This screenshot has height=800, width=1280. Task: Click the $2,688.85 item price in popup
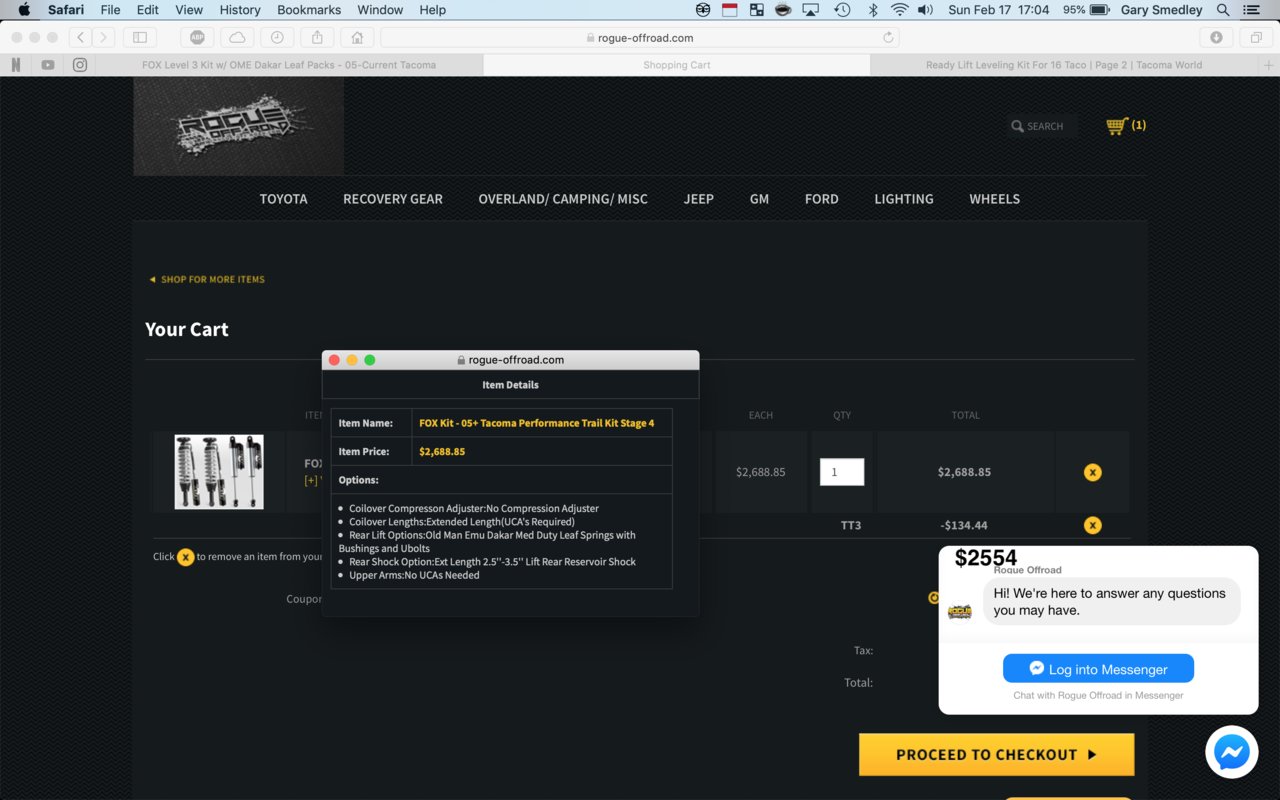pyautogui.click(x=442, y=451)
